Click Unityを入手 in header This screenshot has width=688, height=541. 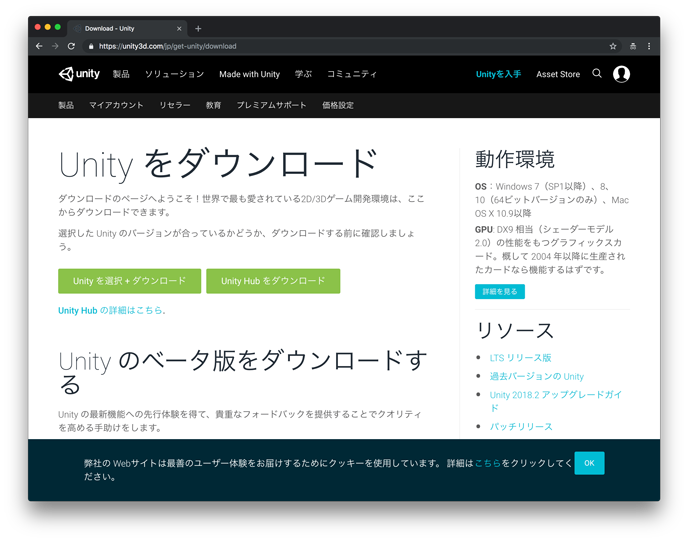point(498,74)
